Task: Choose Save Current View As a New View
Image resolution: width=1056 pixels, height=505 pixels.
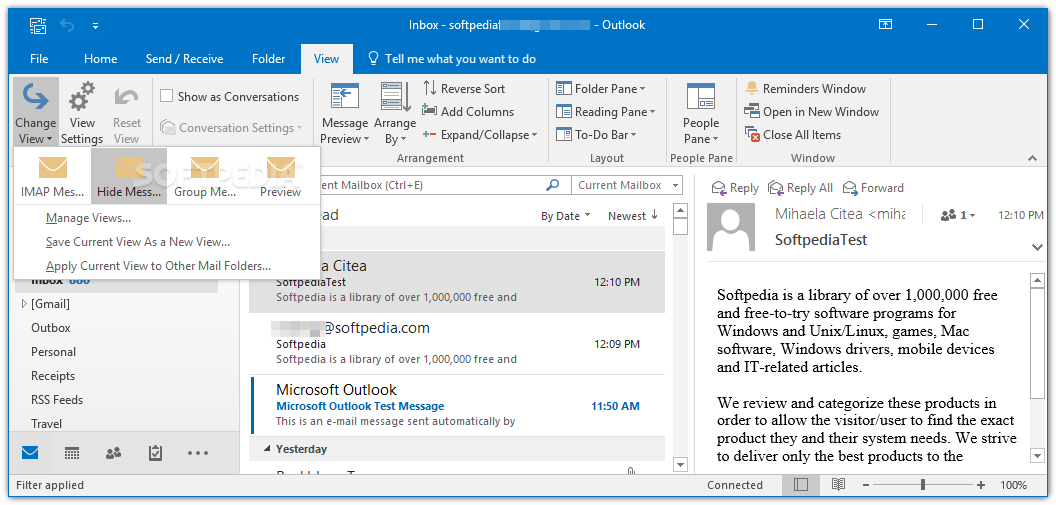Action: click(138, 242)
